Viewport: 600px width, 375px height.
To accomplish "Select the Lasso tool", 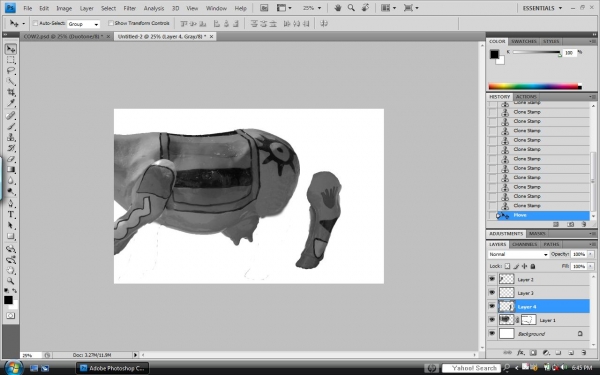I will [11, 70].
